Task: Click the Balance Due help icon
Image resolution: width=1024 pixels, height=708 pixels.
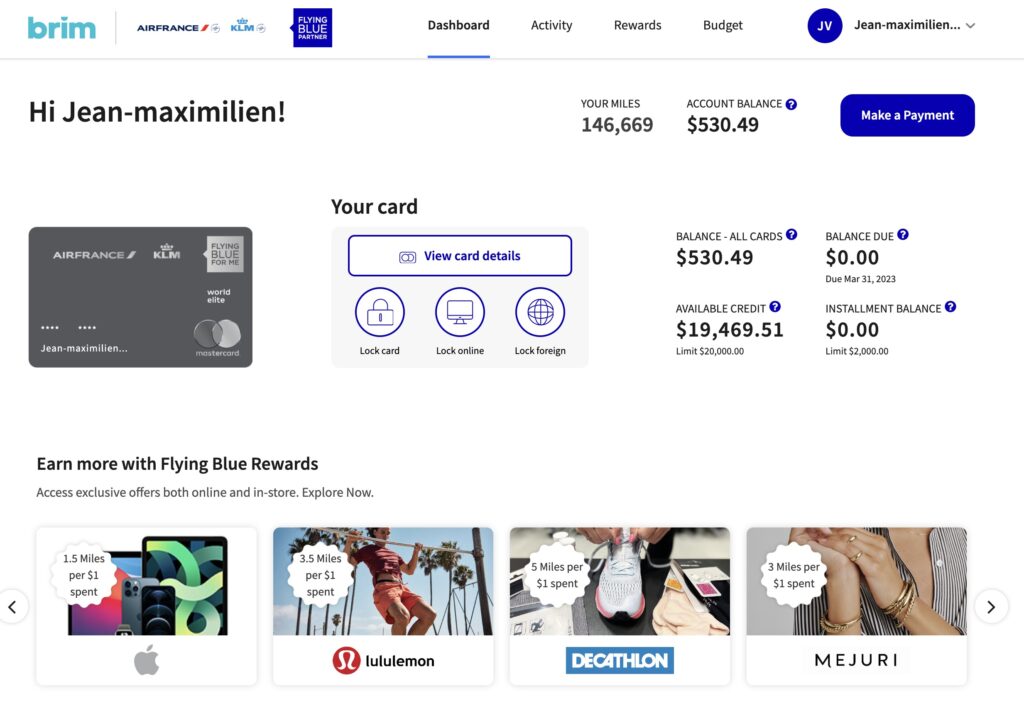Action: [903, 236]
